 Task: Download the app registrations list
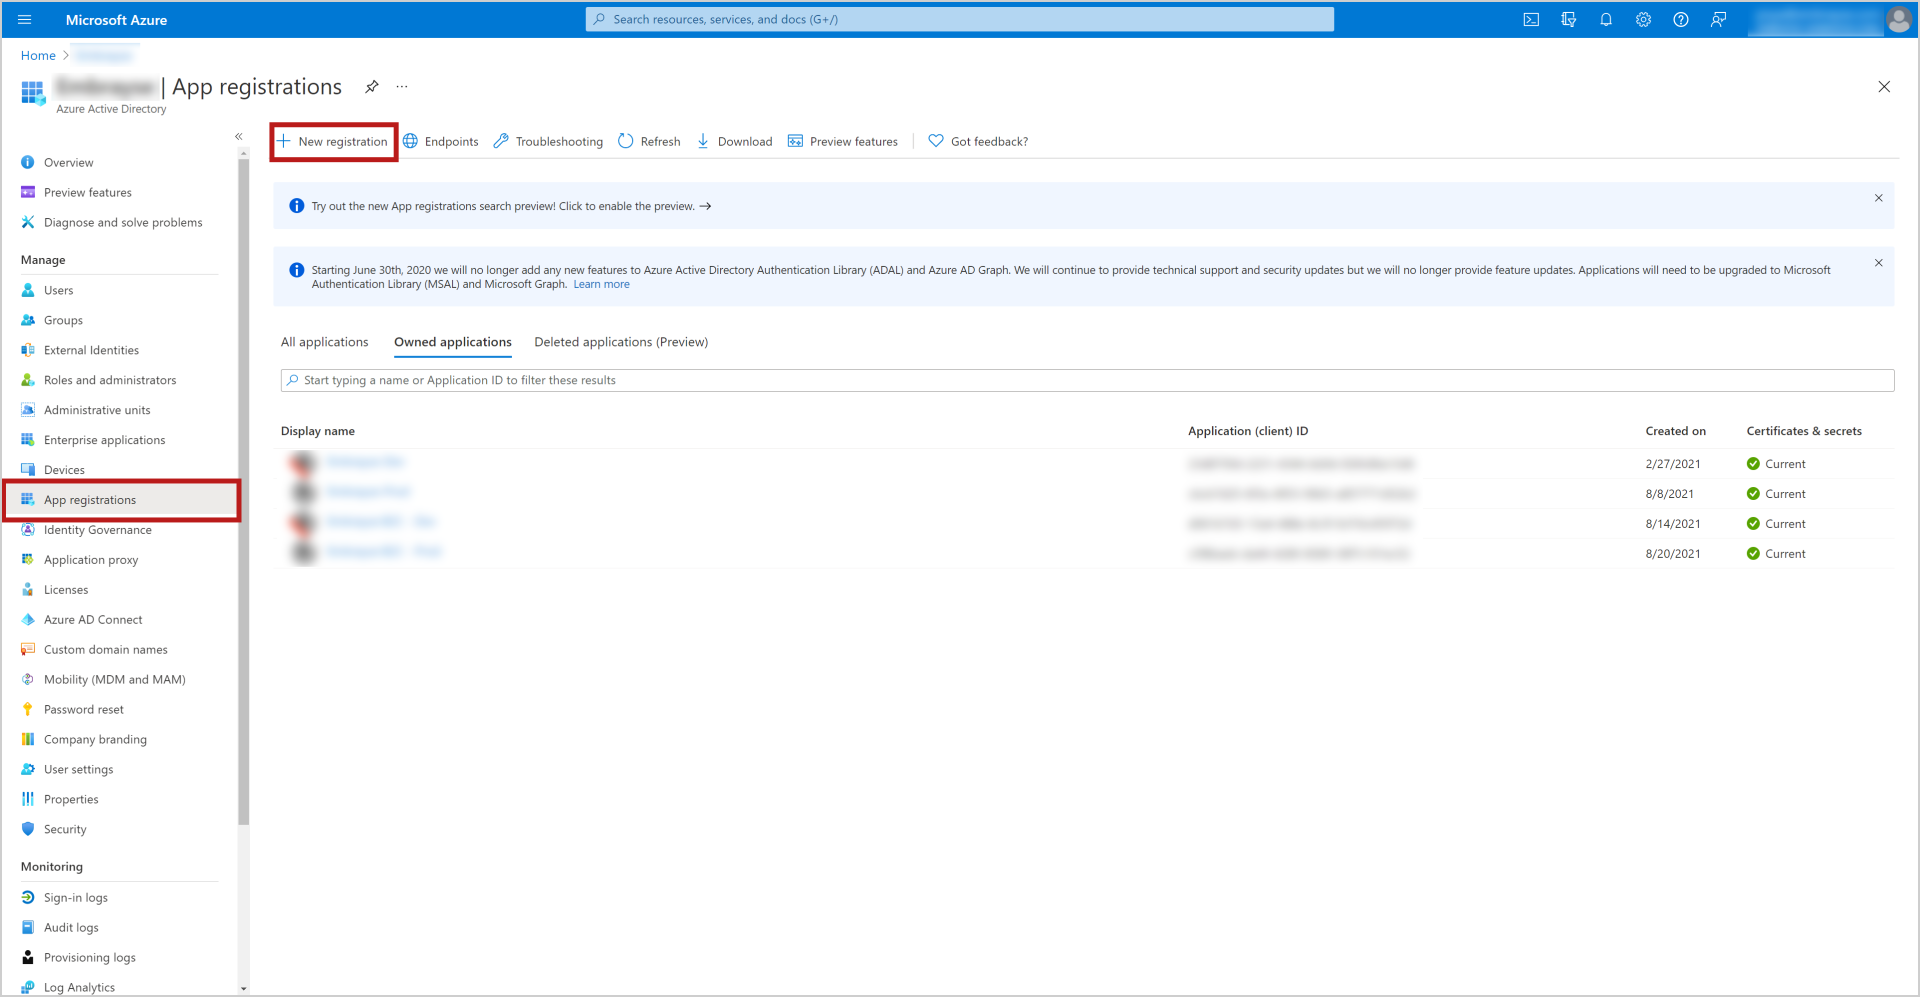click(x=734, y=141)
